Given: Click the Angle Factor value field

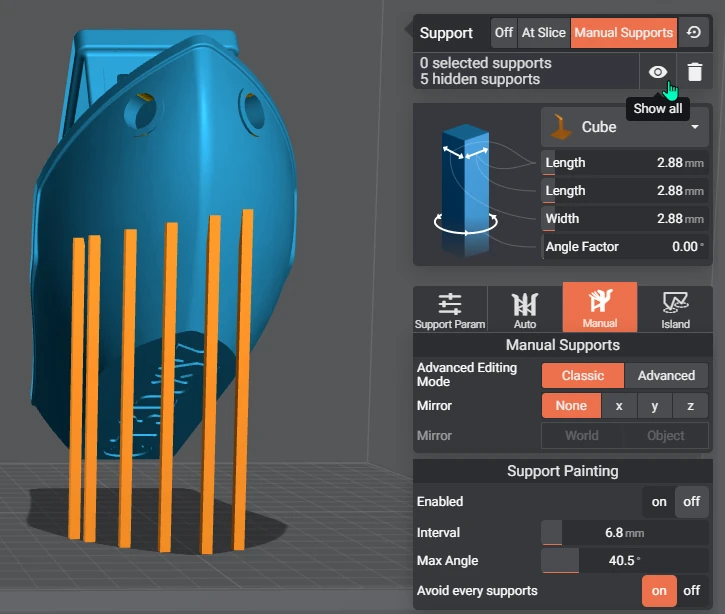Looking at the screenshot, I should tap(625, 246).
